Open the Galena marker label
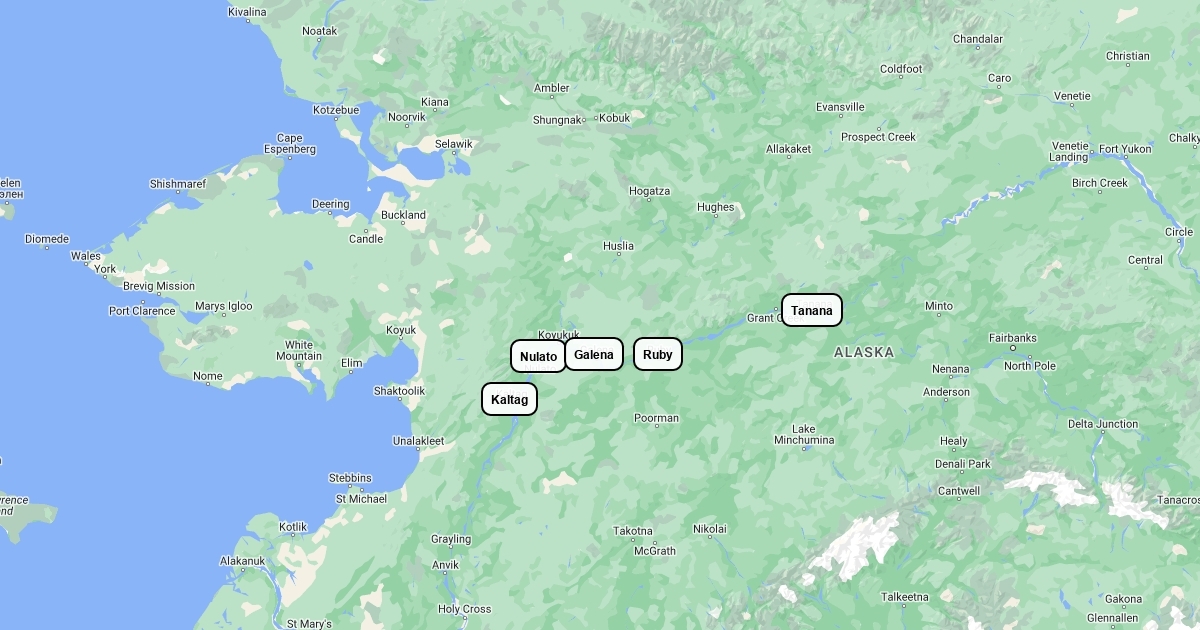This screenshot has height=630, width=1200. (x=594, y=354)
